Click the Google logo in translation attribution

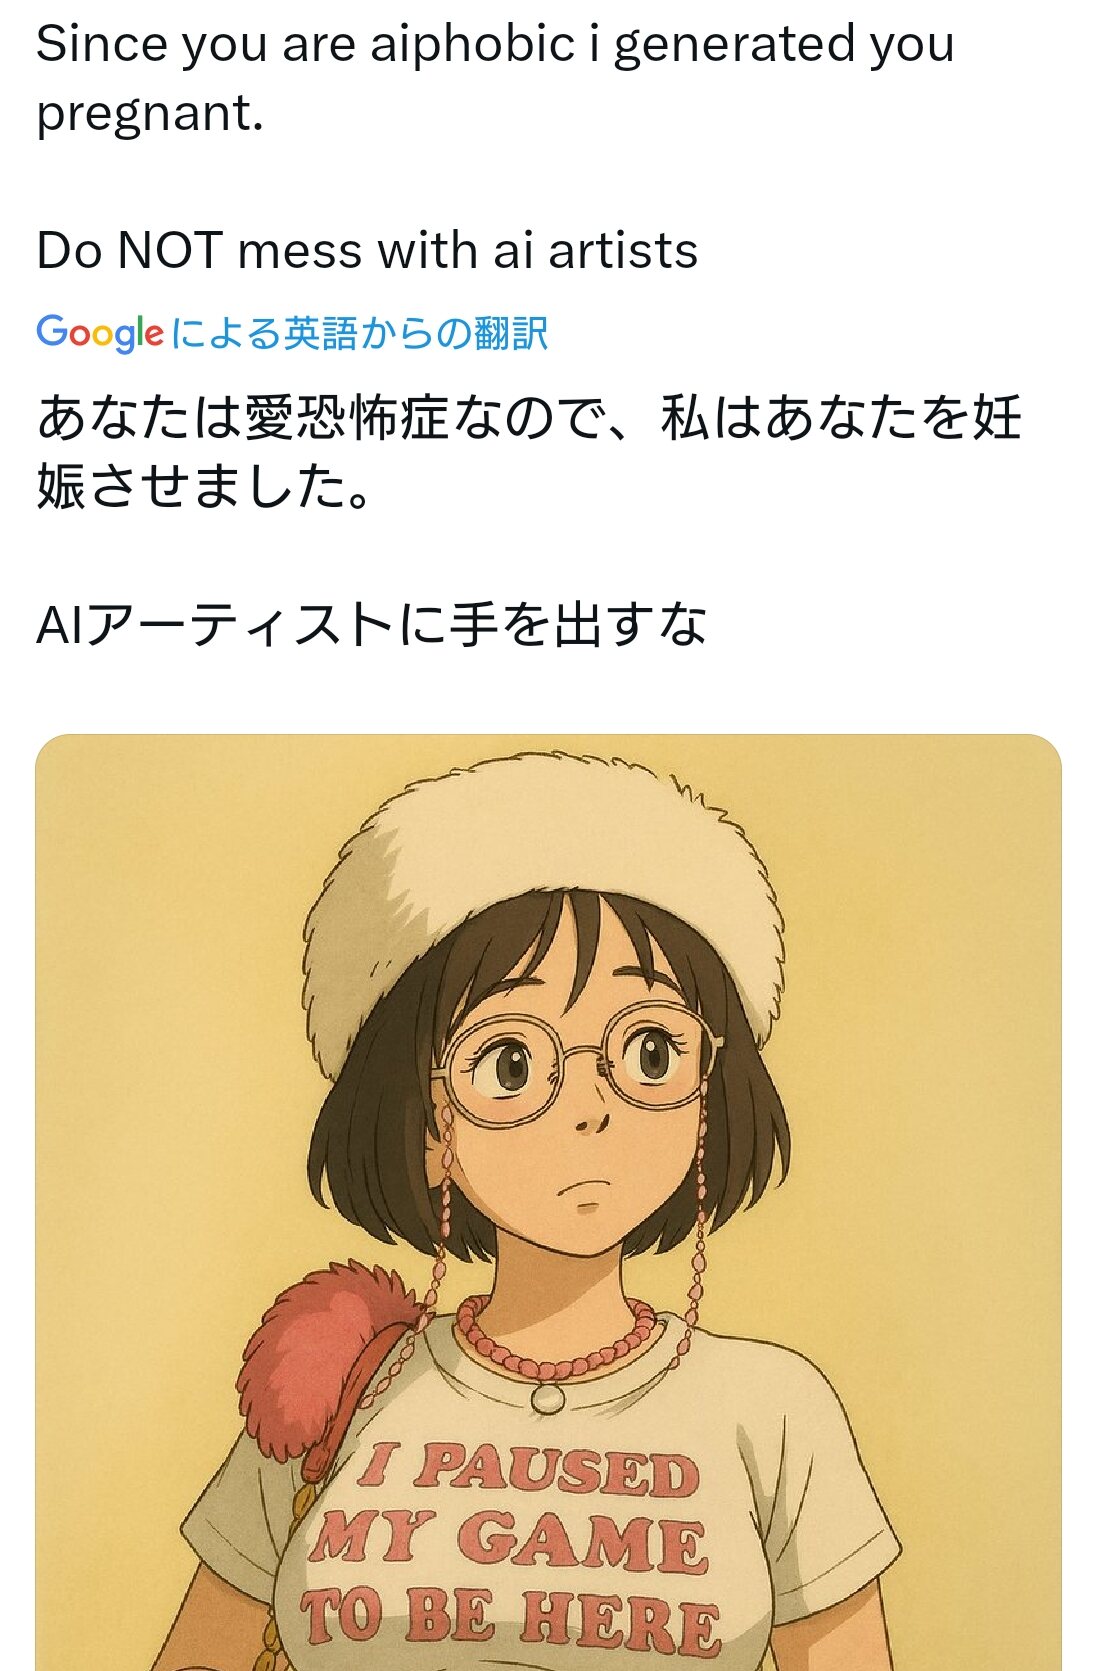coord(100,333)
